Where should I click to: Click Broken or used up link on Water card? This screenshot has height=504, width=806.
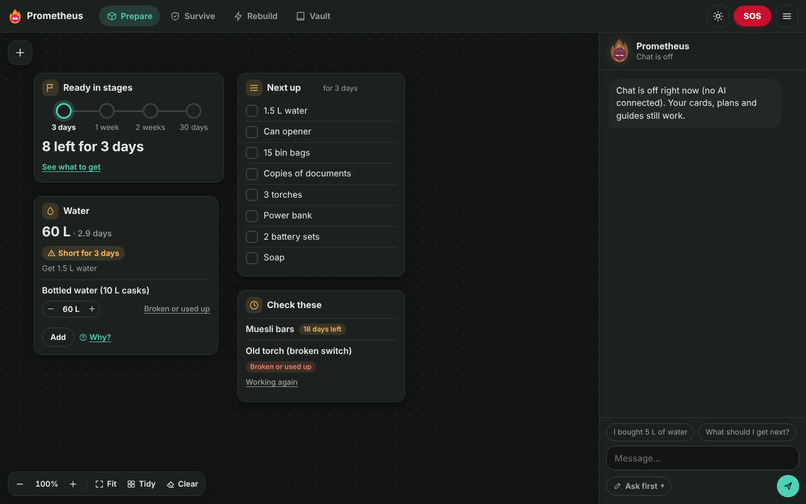coord(177,309)
